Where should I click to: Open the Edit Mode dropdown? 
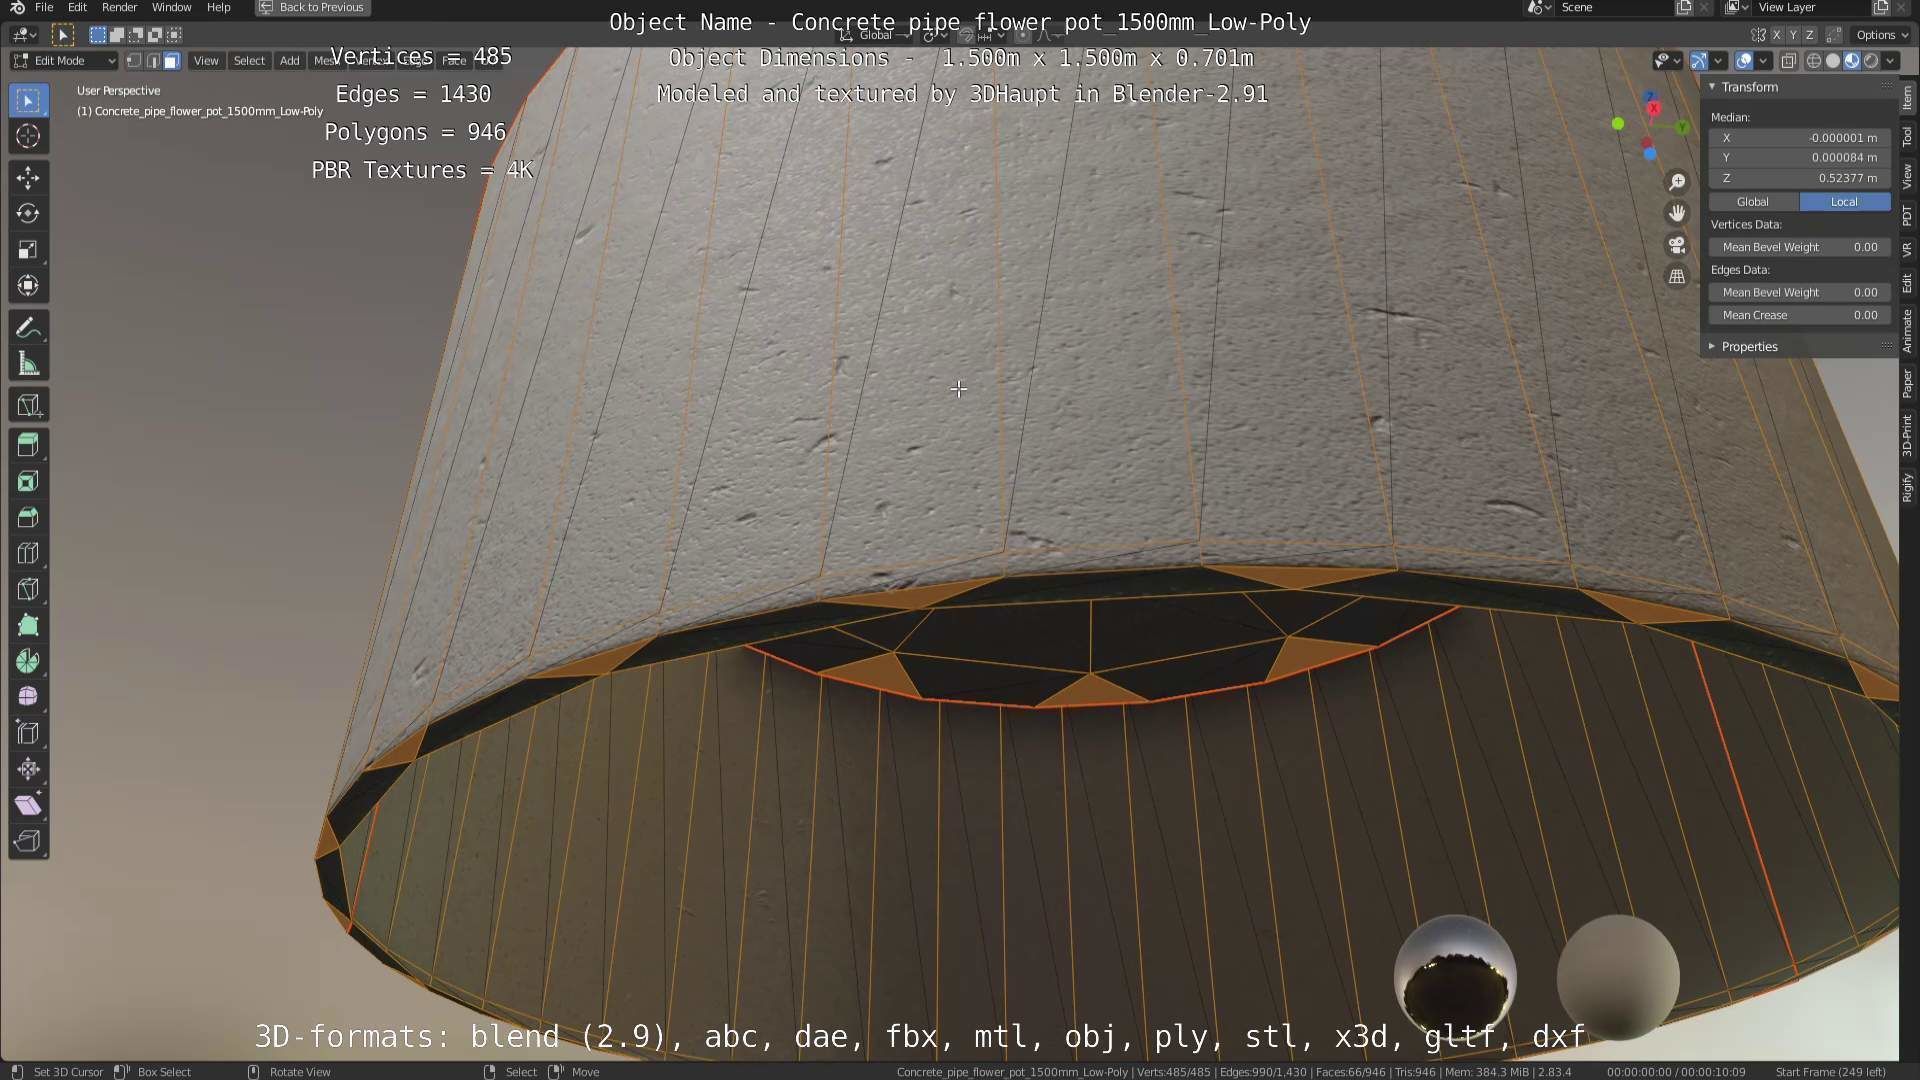(x=64, y=61)
